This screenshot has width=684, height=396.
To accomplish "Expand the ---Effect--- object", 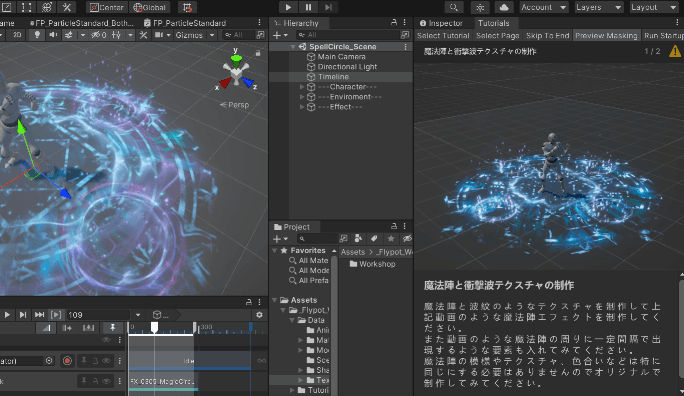I will pyautogui.click(x=301, y=107).
